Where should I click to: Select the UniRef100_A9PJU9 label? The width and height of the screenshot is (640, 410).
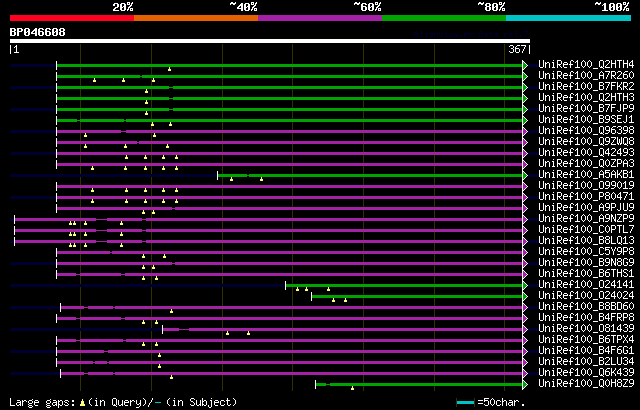pyautogui.click(x=586, y=208)
